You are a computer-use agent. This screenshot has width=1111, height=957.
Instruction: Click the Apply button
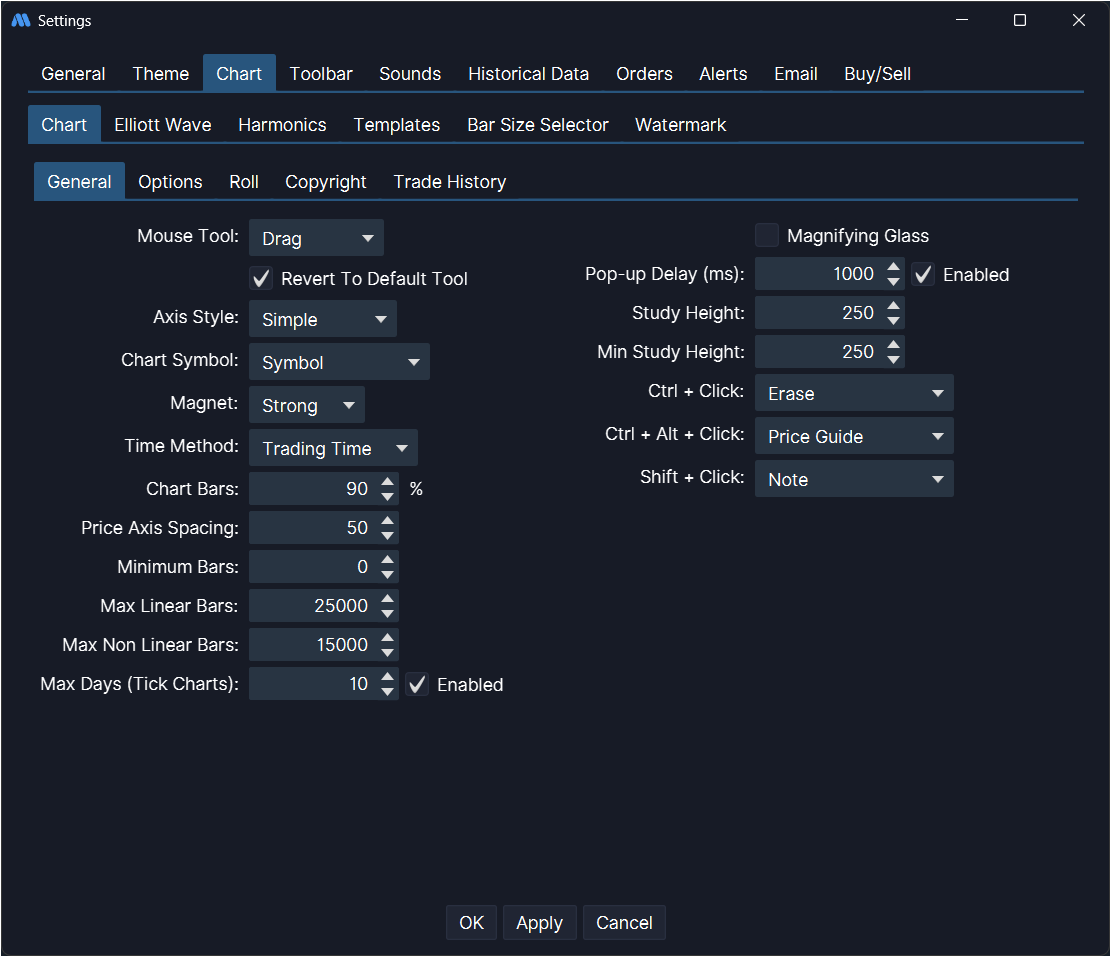539,923
